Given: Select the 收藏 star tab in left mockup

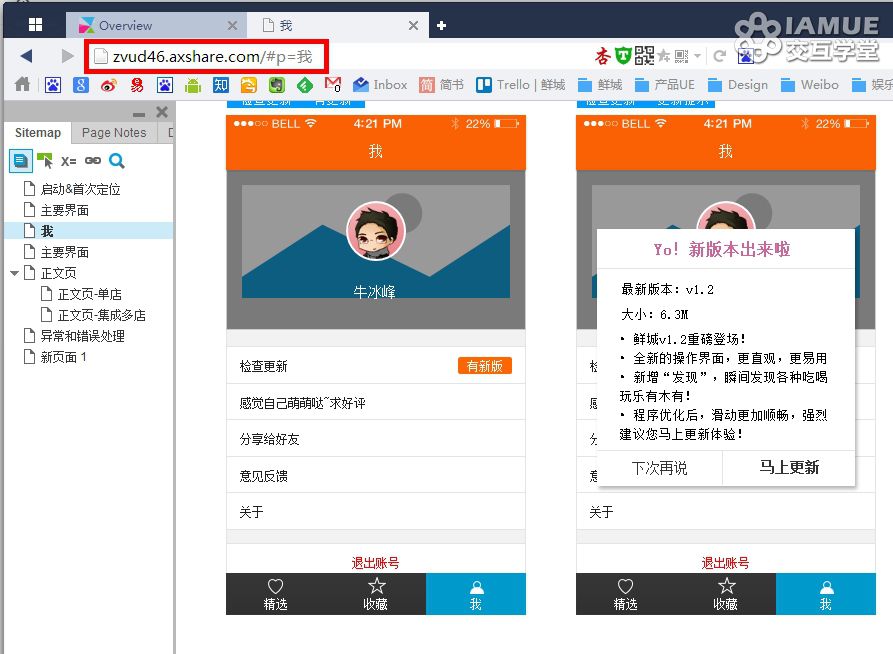Looking at the screenshot, I should [376, 594].
